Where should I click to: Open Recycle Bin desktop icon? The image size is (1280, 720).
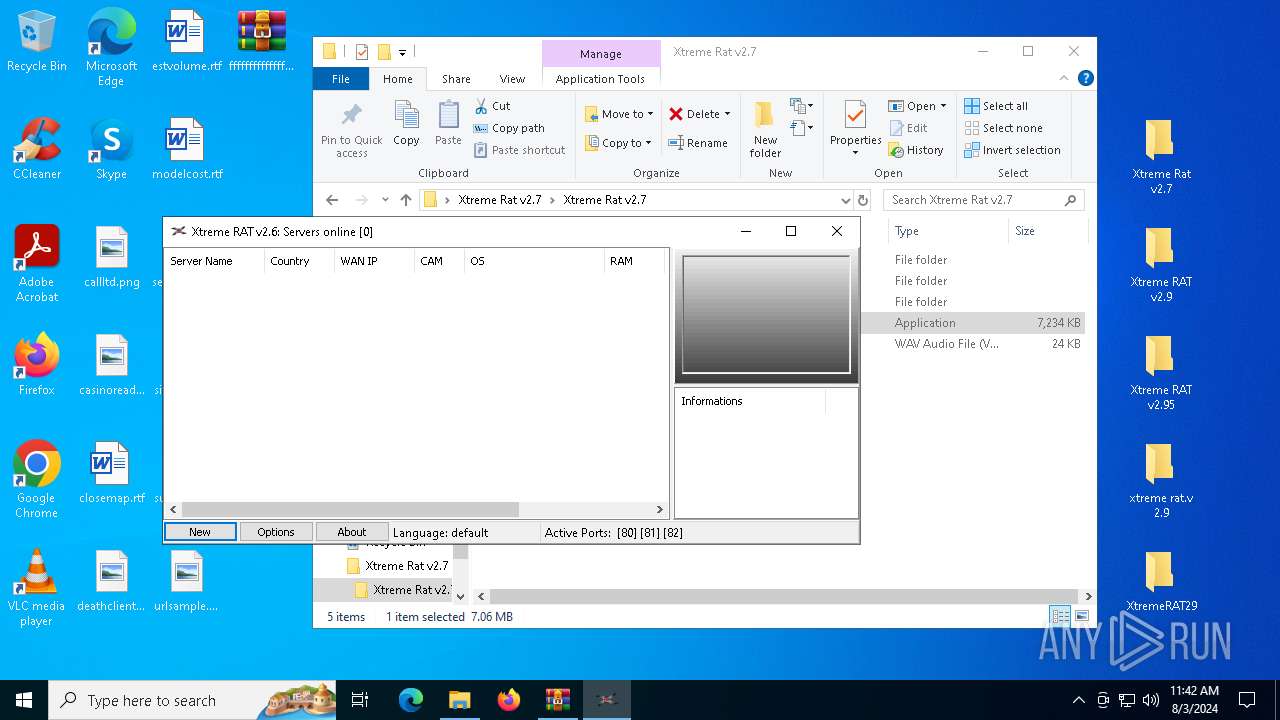[x=37, y=43]
